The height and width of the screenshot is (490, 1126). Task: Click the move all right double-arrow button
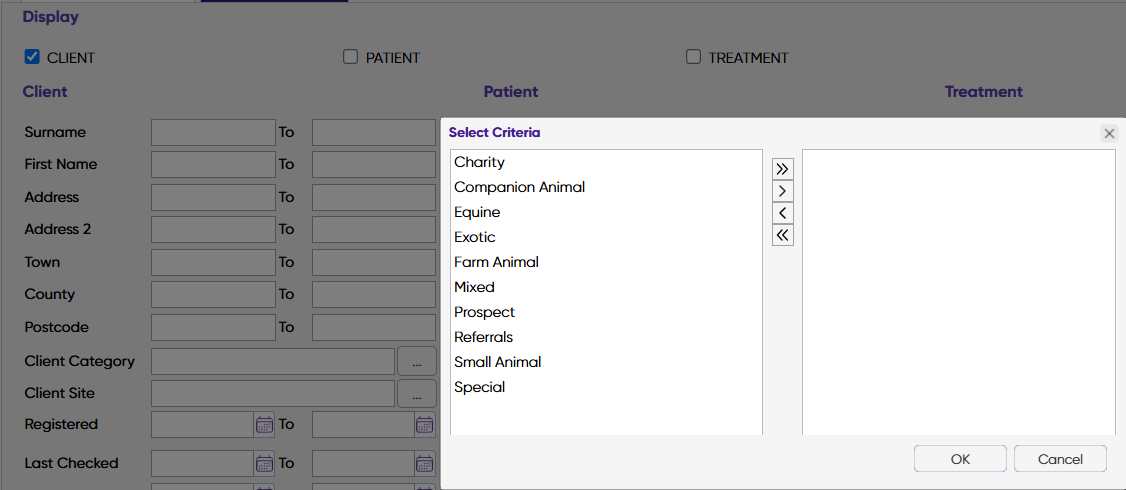coord(783,169)
